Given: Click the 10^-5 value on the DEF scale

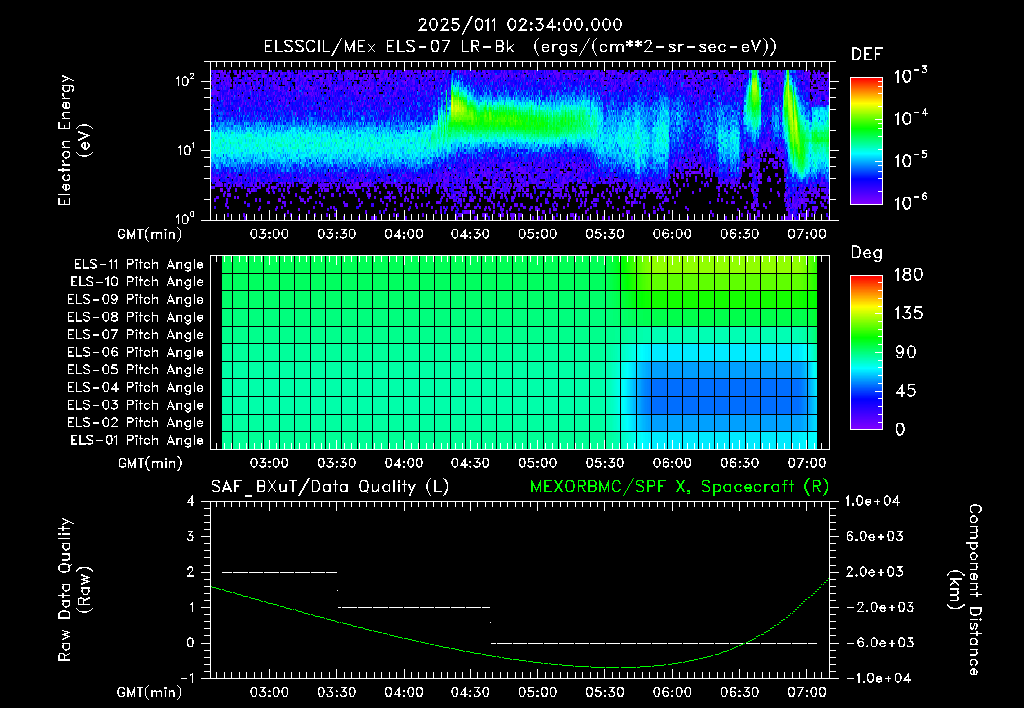Looking at the screenshot, I should pos(910,160).
